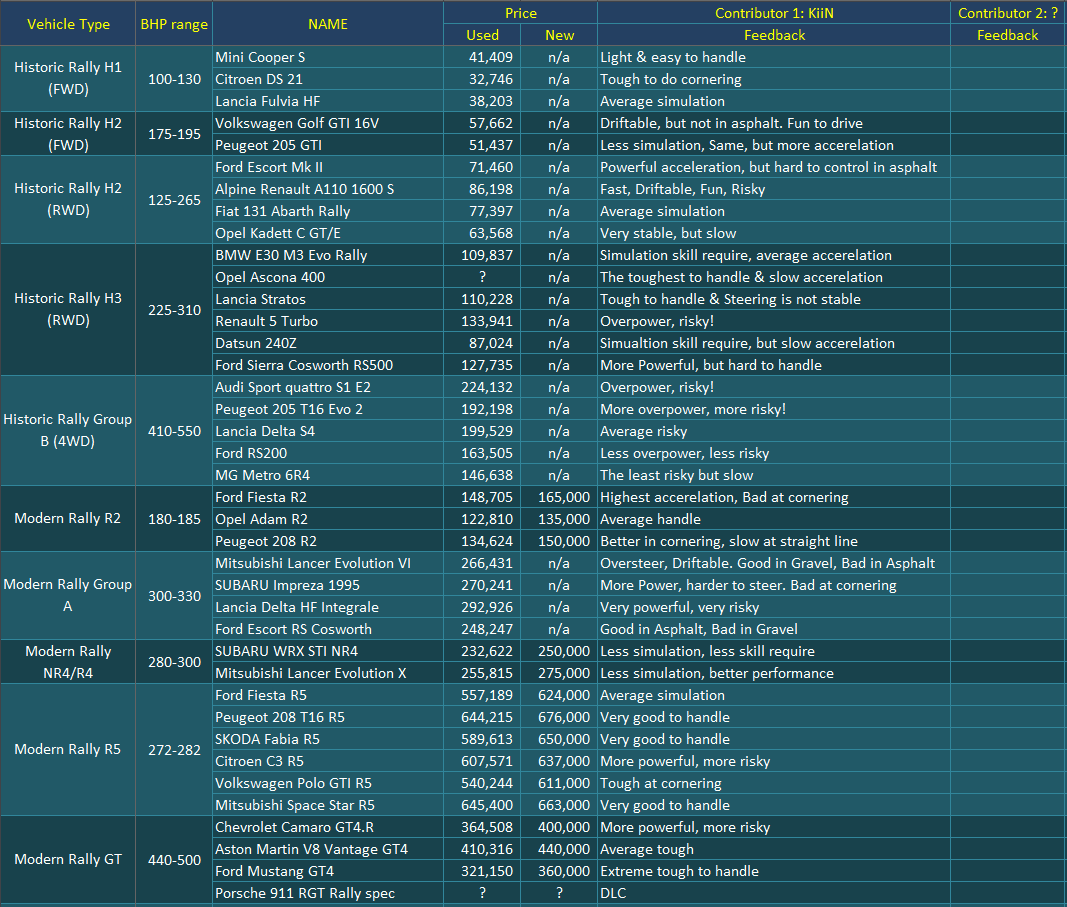The image size is (1067, 907).
Task: Select the 'Porsche 911 RGT Rally spec' cell
Action: coord(327,893)
